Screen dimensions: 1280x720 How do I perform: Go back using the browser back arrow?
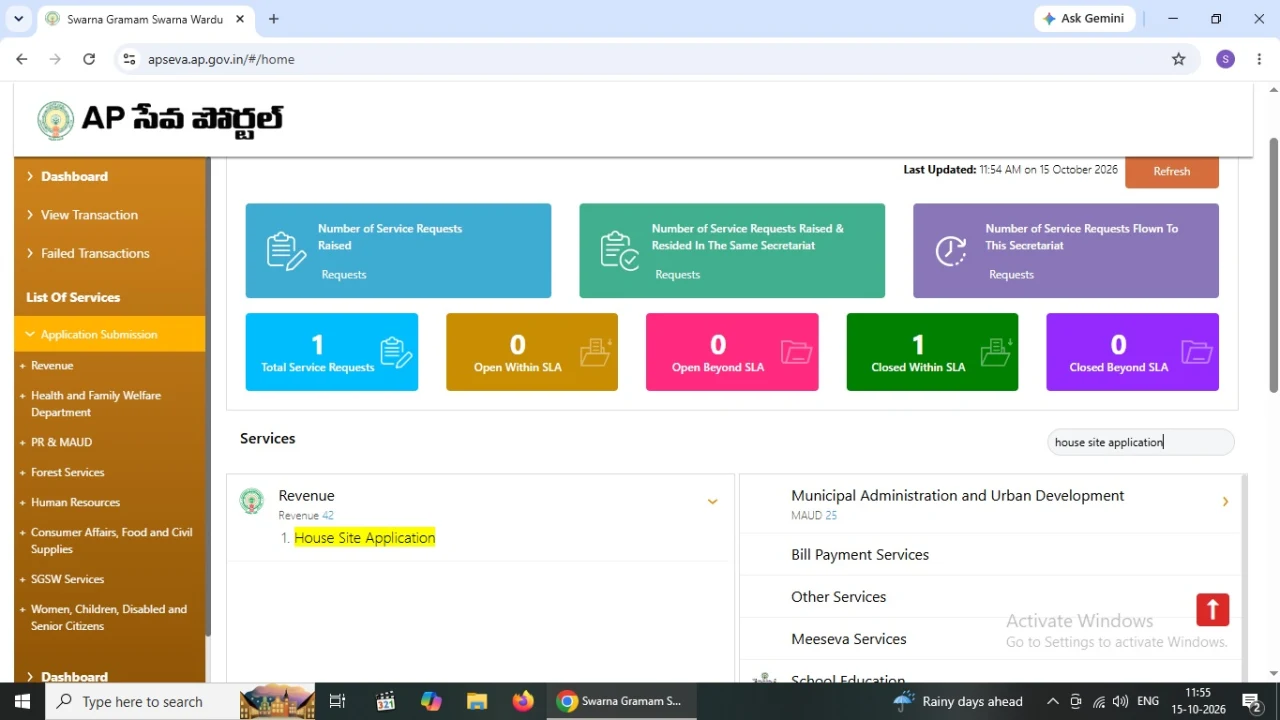tap(22, 59)
